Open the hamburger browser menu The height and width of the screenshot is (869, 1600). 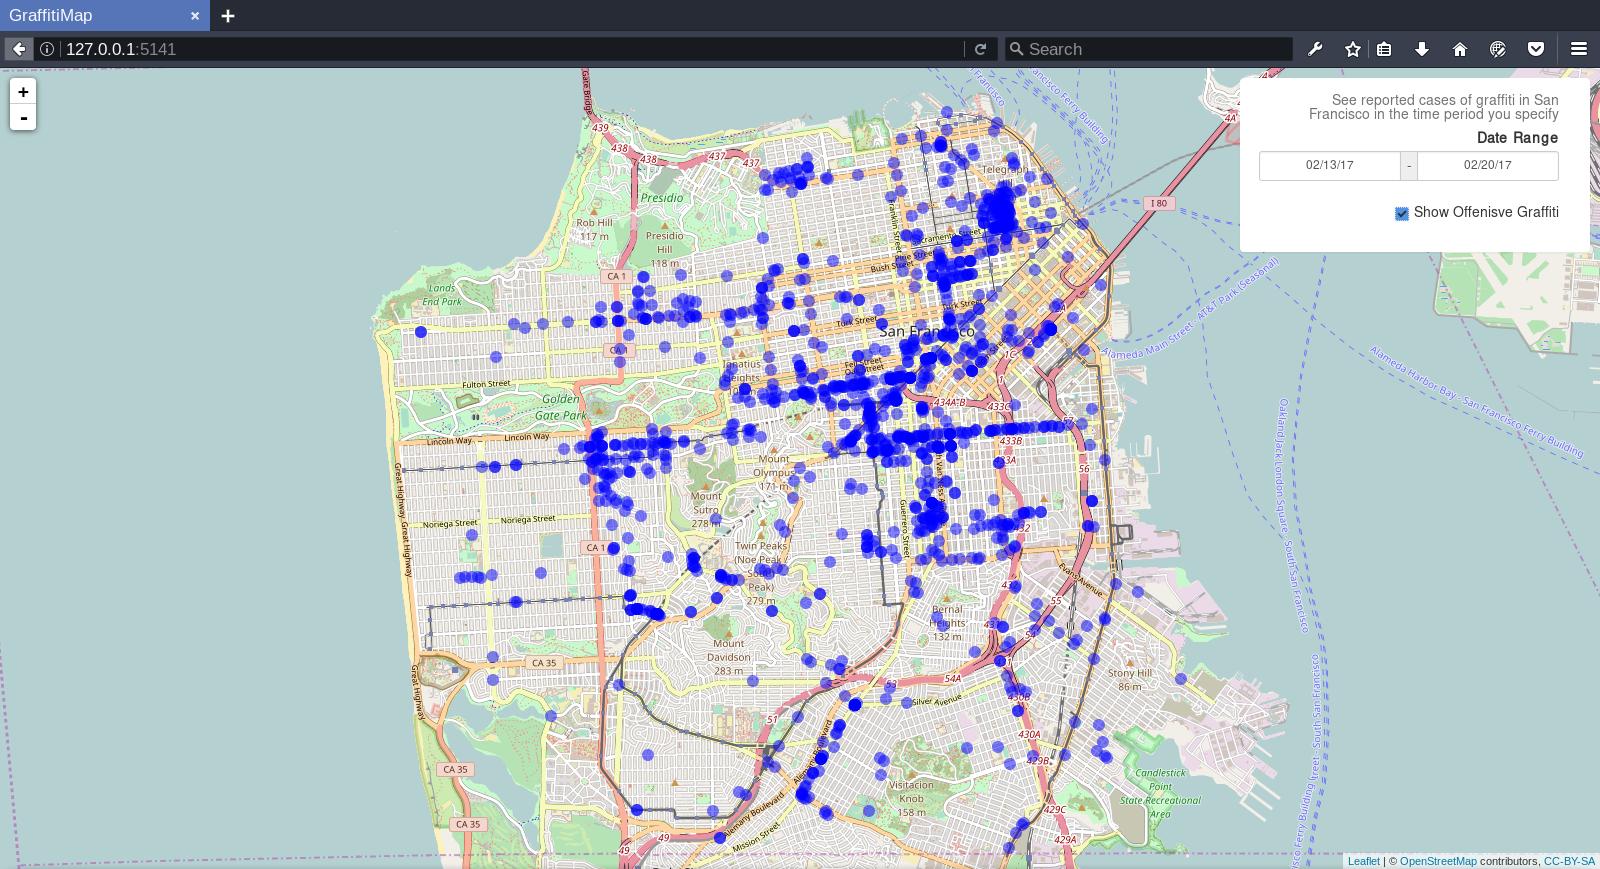(1579, 49)
